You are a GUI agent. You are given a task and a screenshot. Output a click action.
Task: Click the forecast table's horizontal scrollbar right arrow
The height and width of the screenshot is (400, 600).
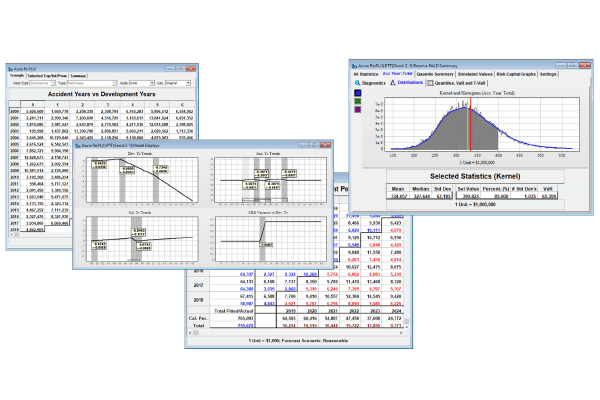point(401,333)
